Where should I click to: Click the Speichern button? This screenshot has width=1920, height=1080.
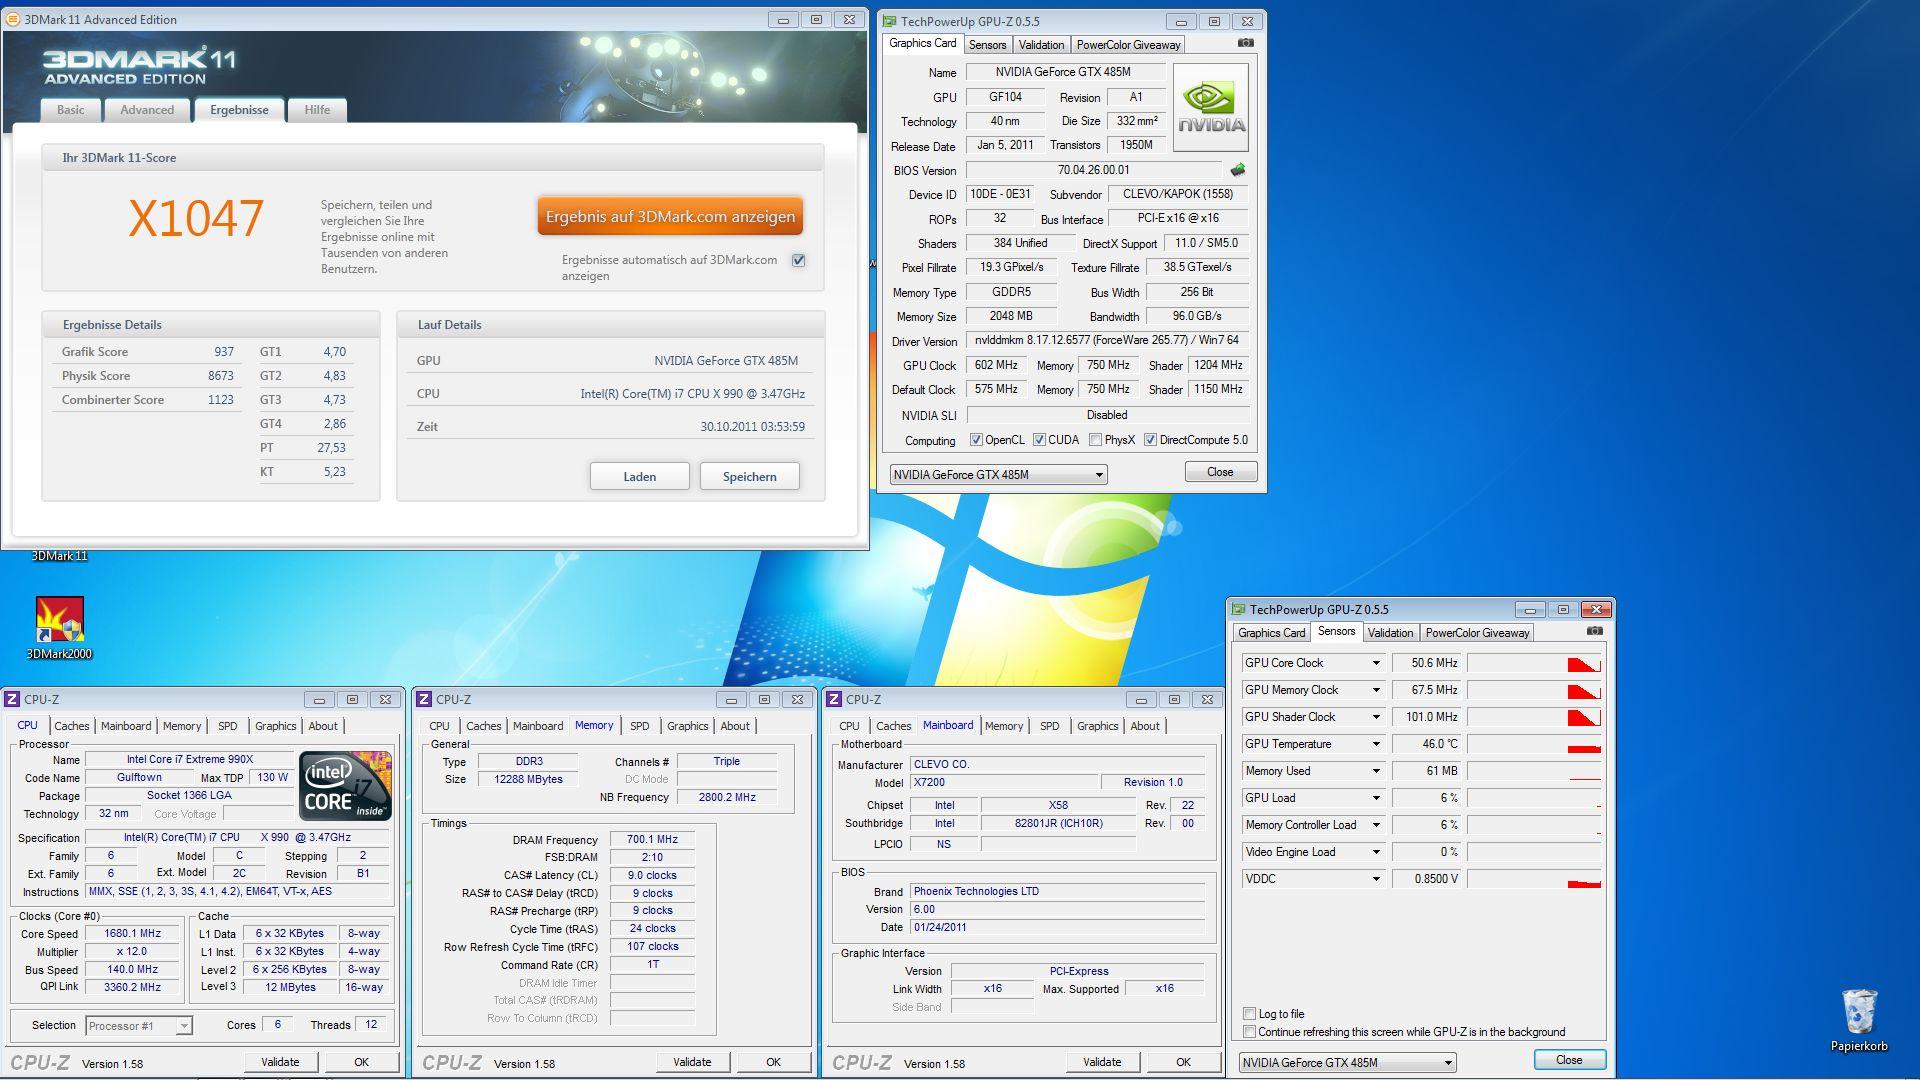(749, 477)
